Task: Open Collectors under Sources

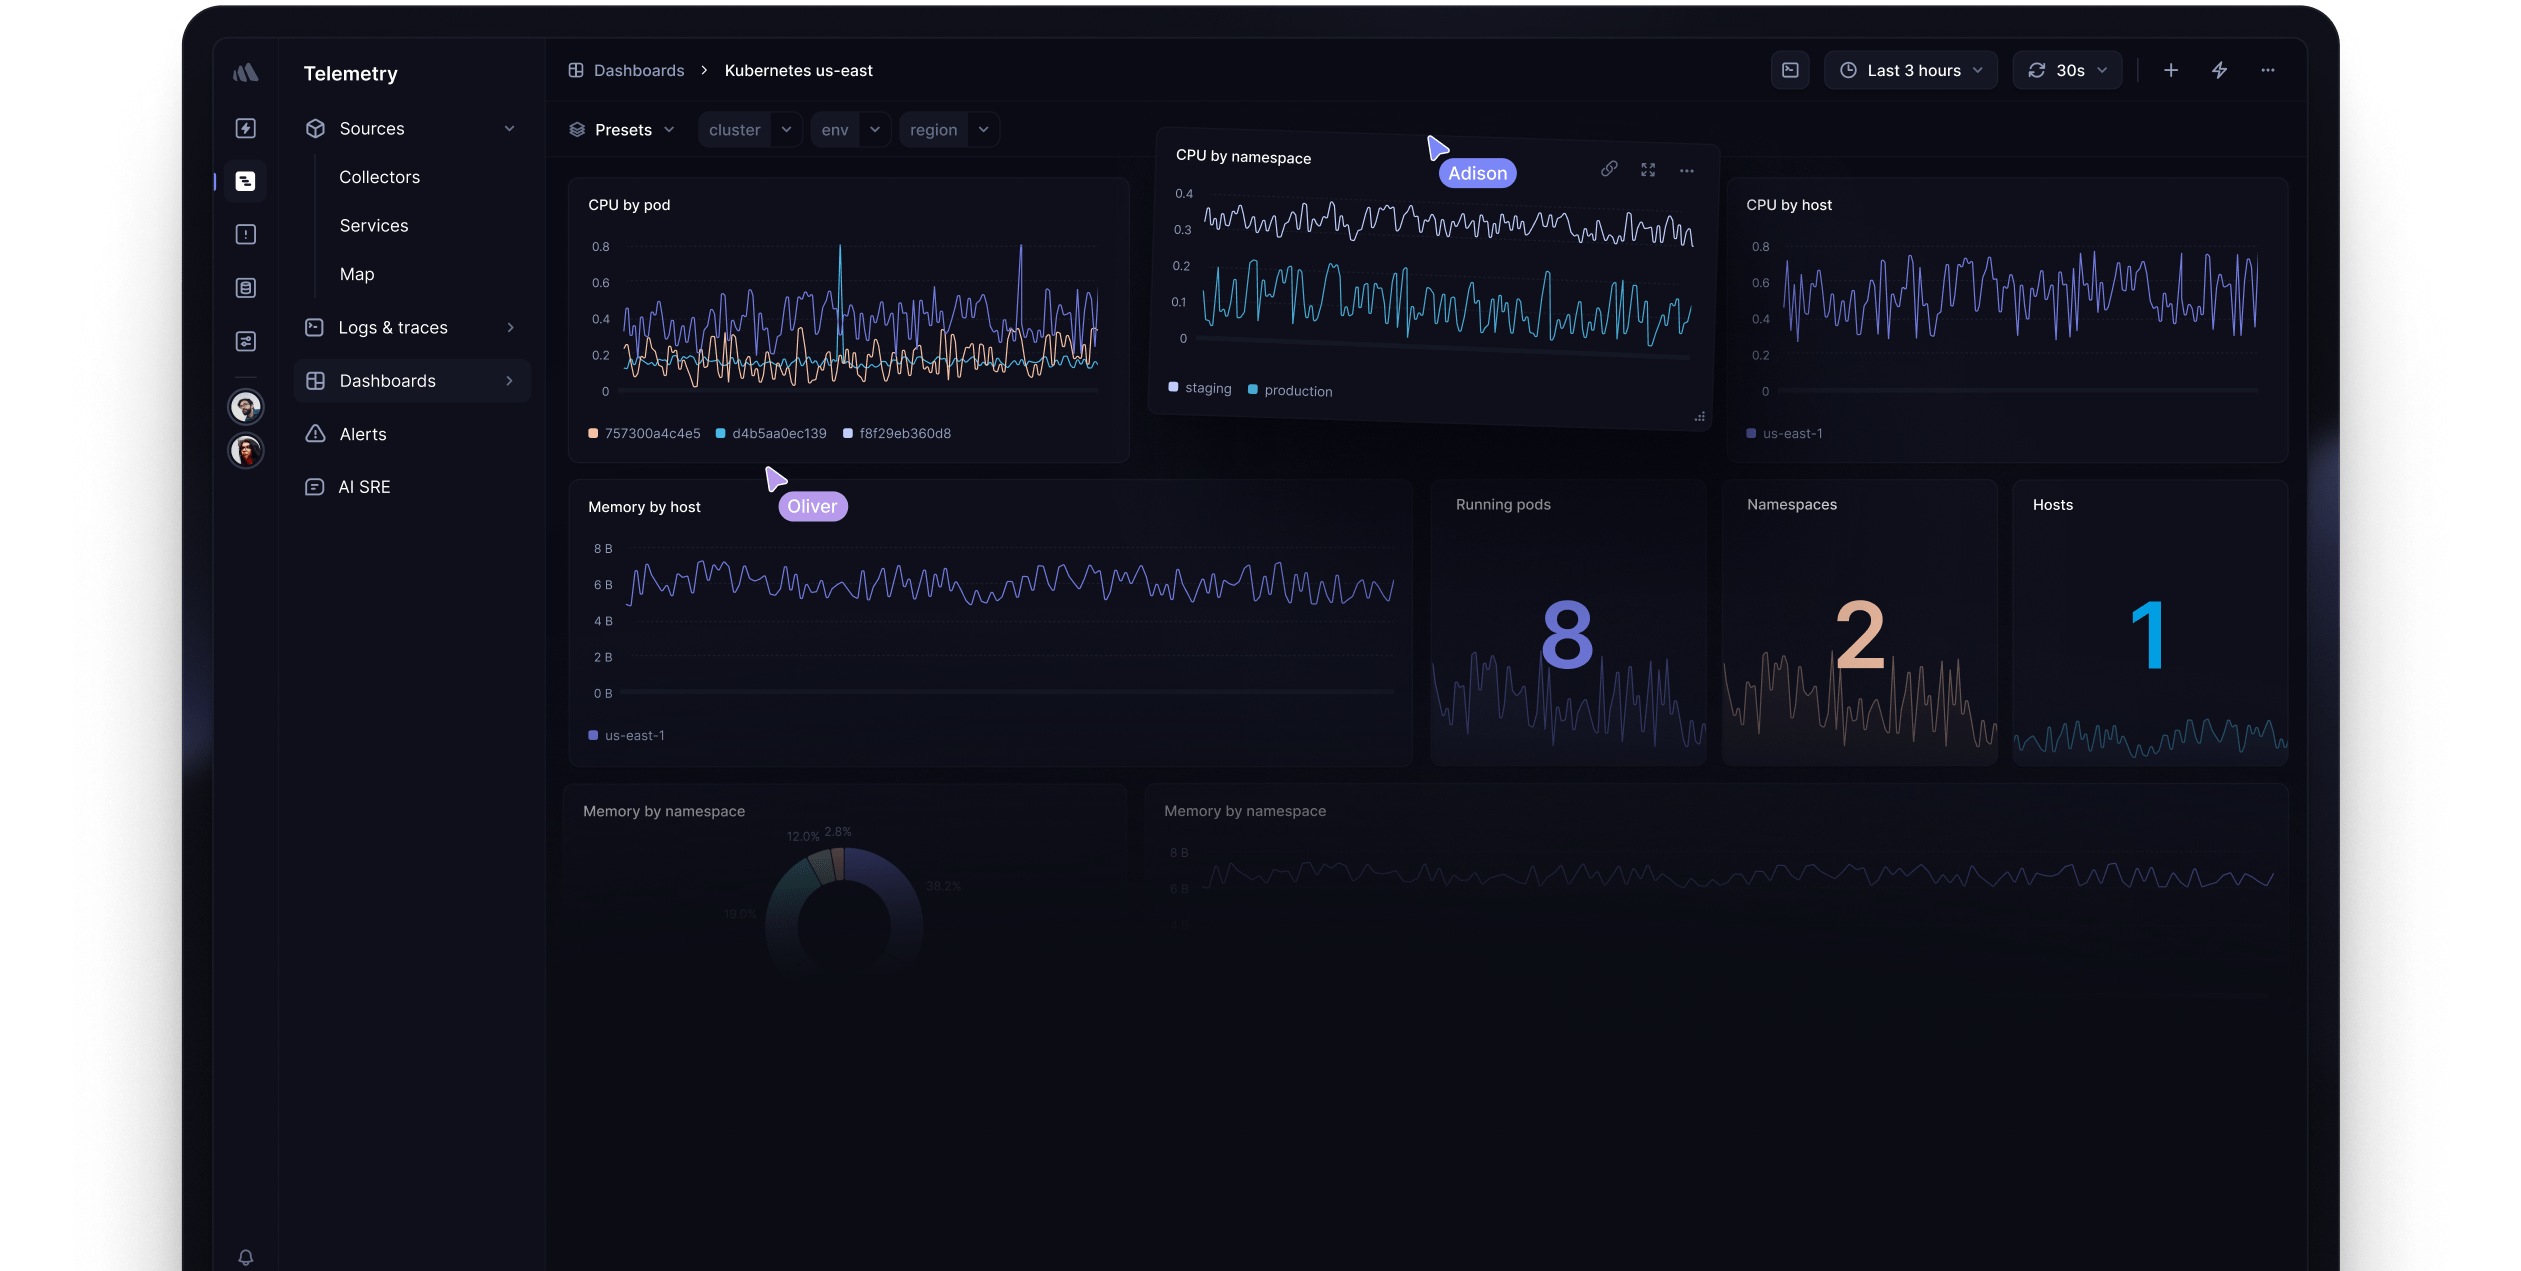Action: coord(379,177)
